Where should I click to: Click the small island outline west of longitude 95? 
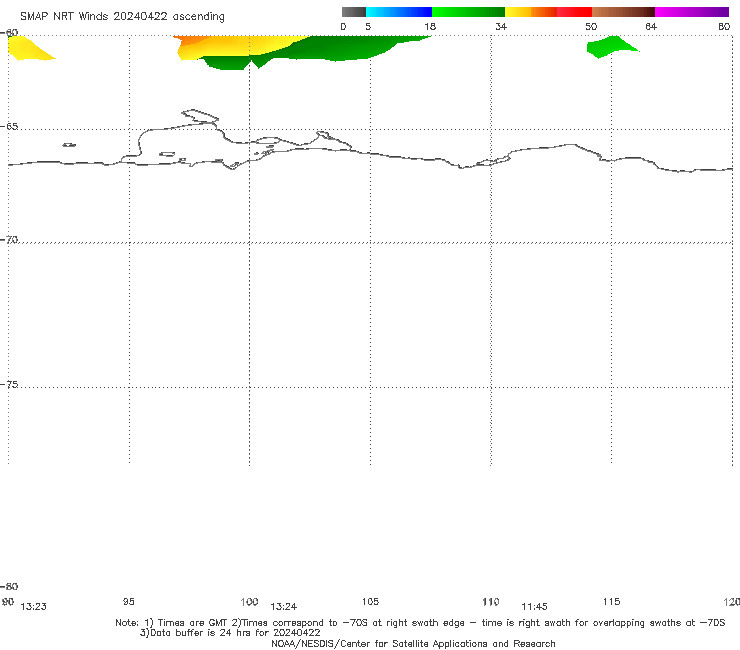click(69, 145)
